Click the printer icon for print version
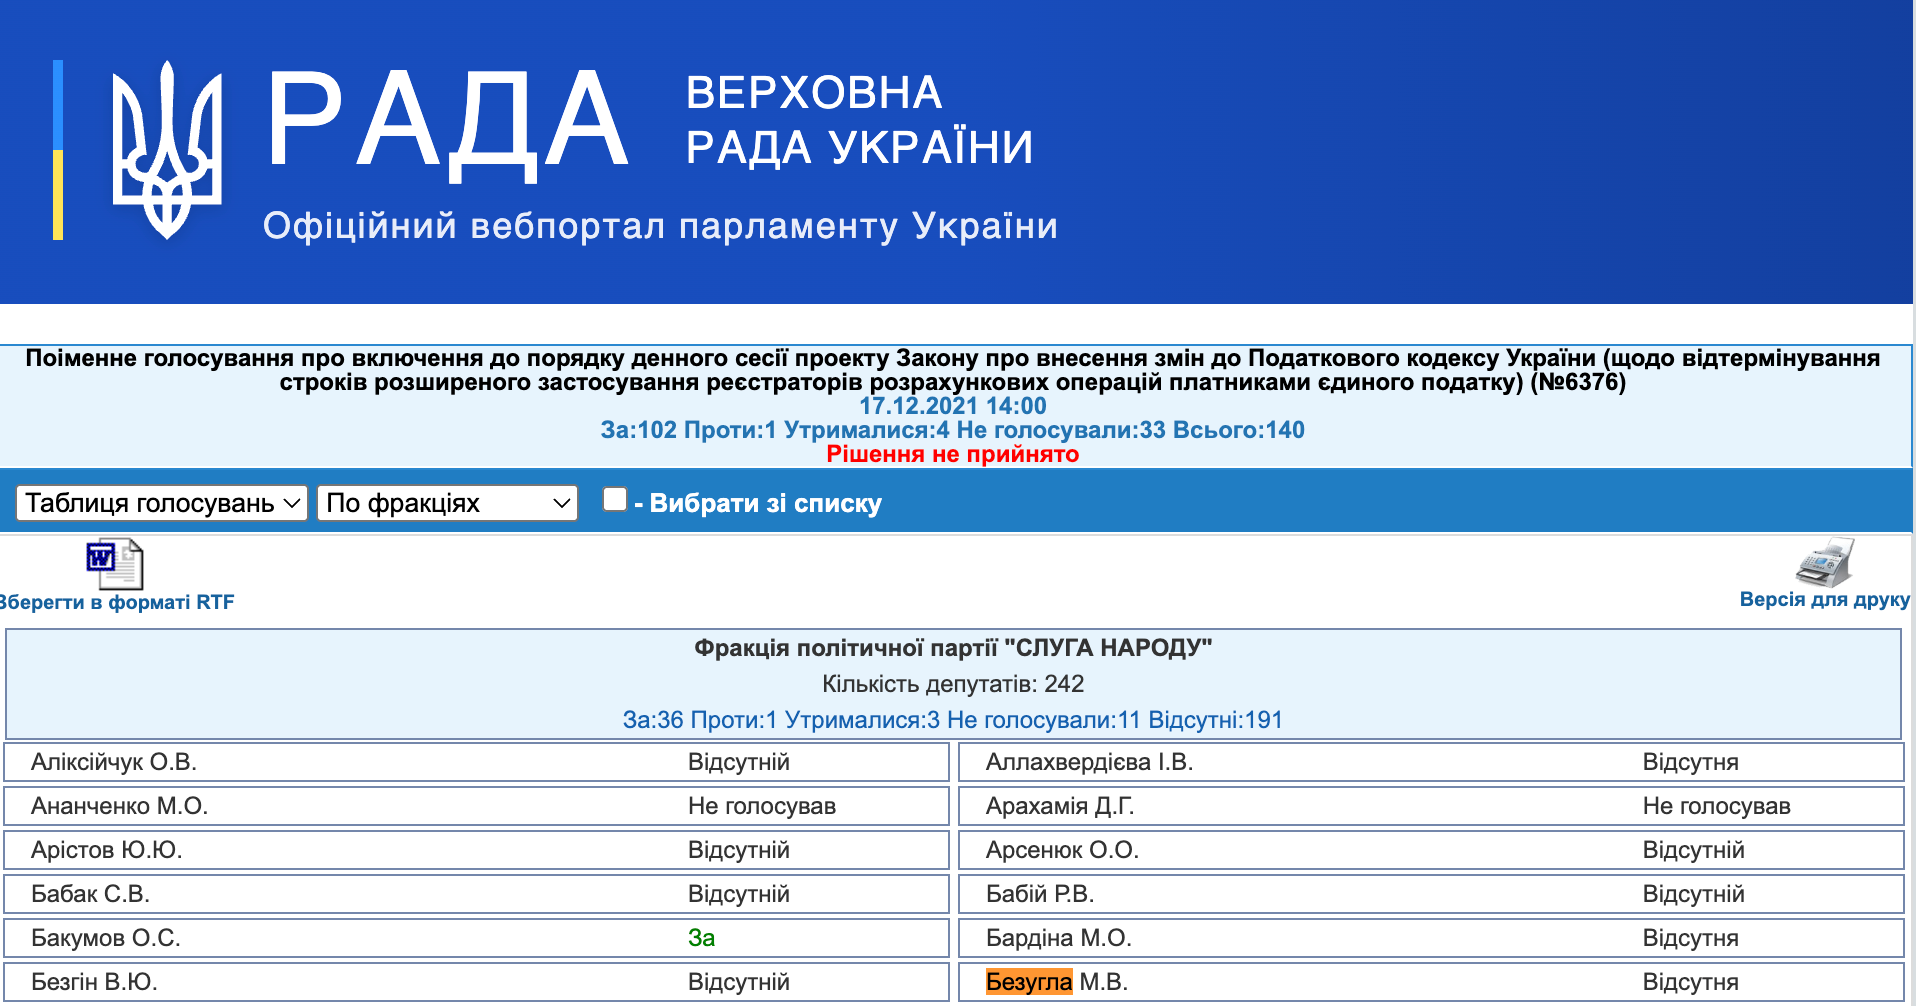The image size is (1916, 1006). pyautogui.click(x=1825, y=562)
